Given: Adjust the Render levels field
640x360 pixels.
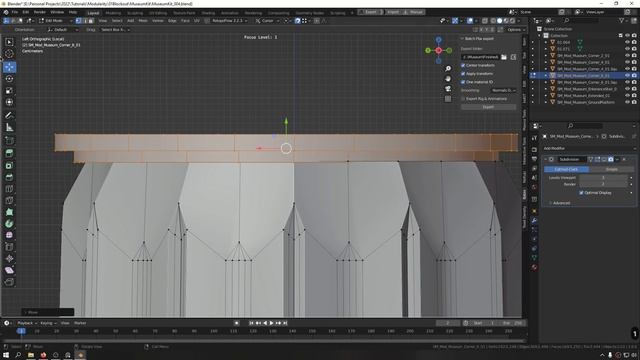Looking at the screenshot, I should (x=603, y=184).
